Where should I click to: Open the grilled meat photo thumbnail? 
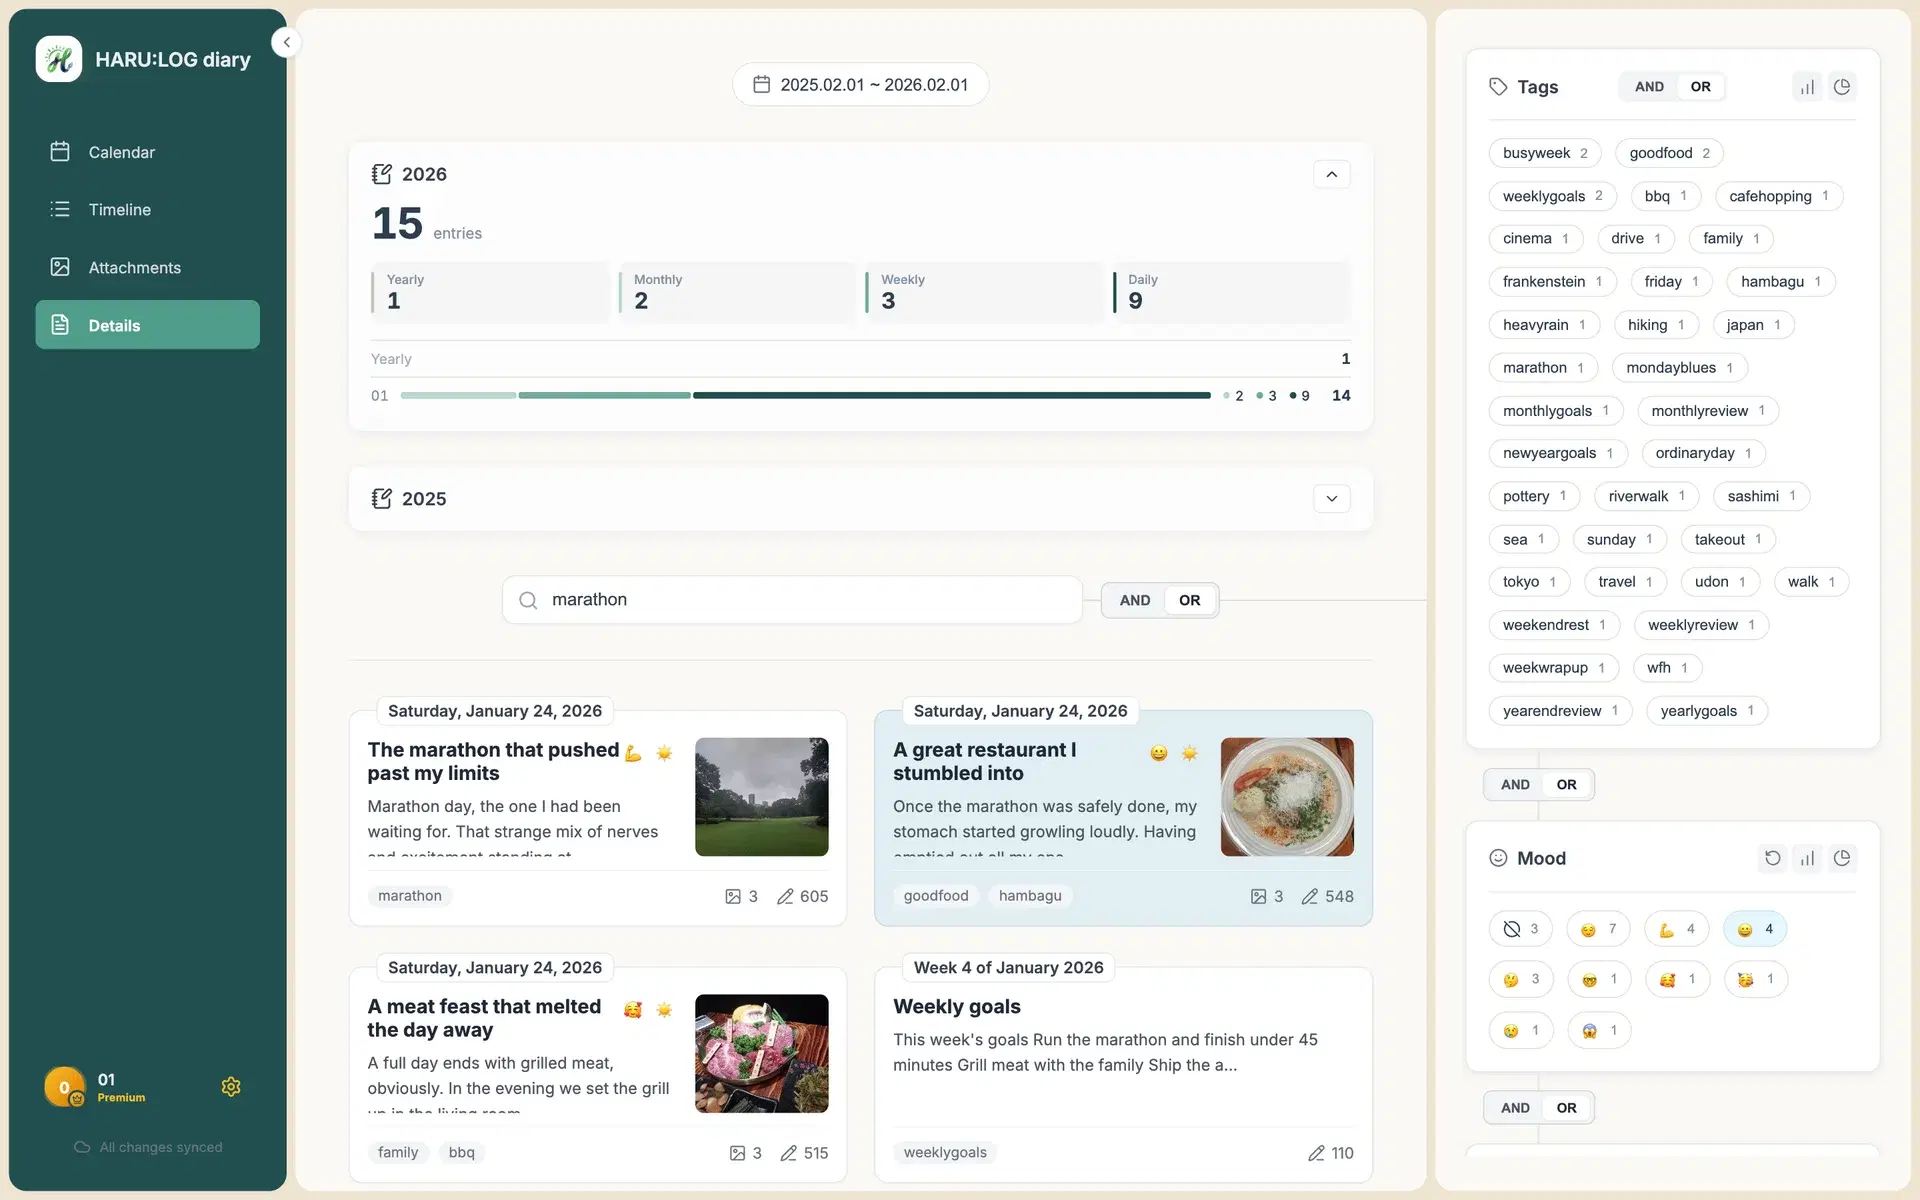point(761,1053)
